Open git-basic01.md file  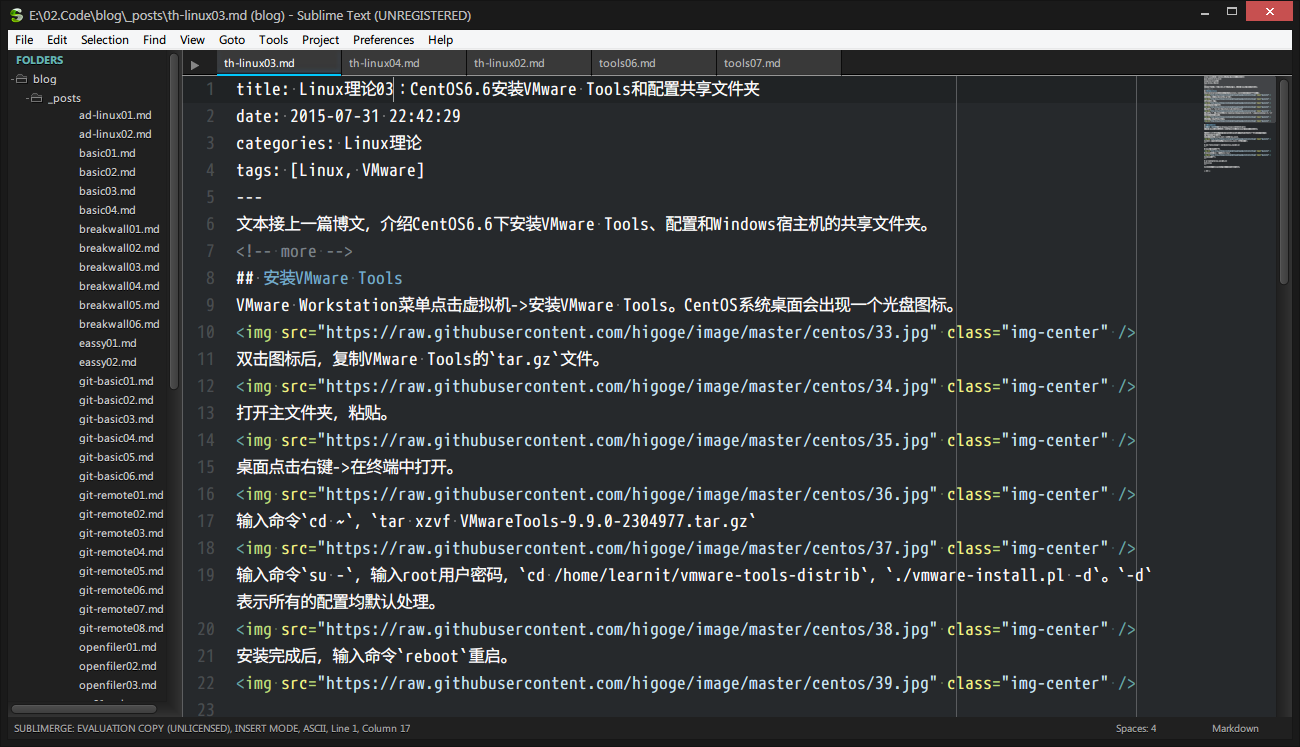(116, 381)
